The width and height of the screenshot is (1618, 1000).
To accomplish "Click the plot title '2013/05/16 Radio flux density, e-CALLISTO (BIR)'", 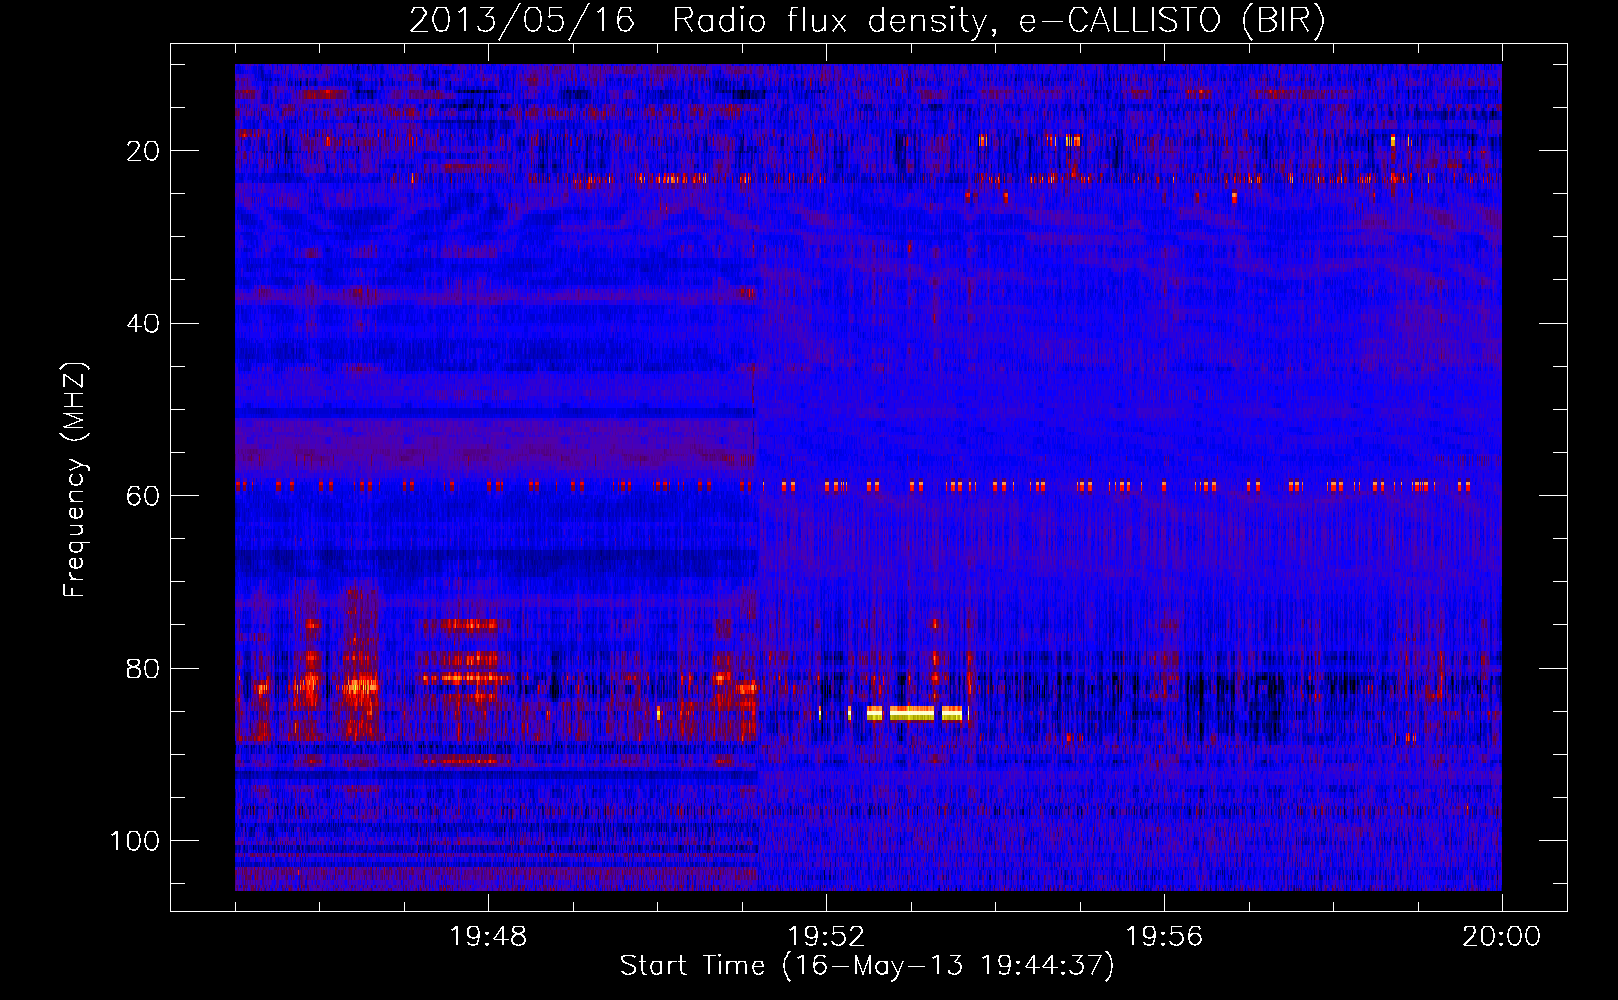I will pos(867,20).
